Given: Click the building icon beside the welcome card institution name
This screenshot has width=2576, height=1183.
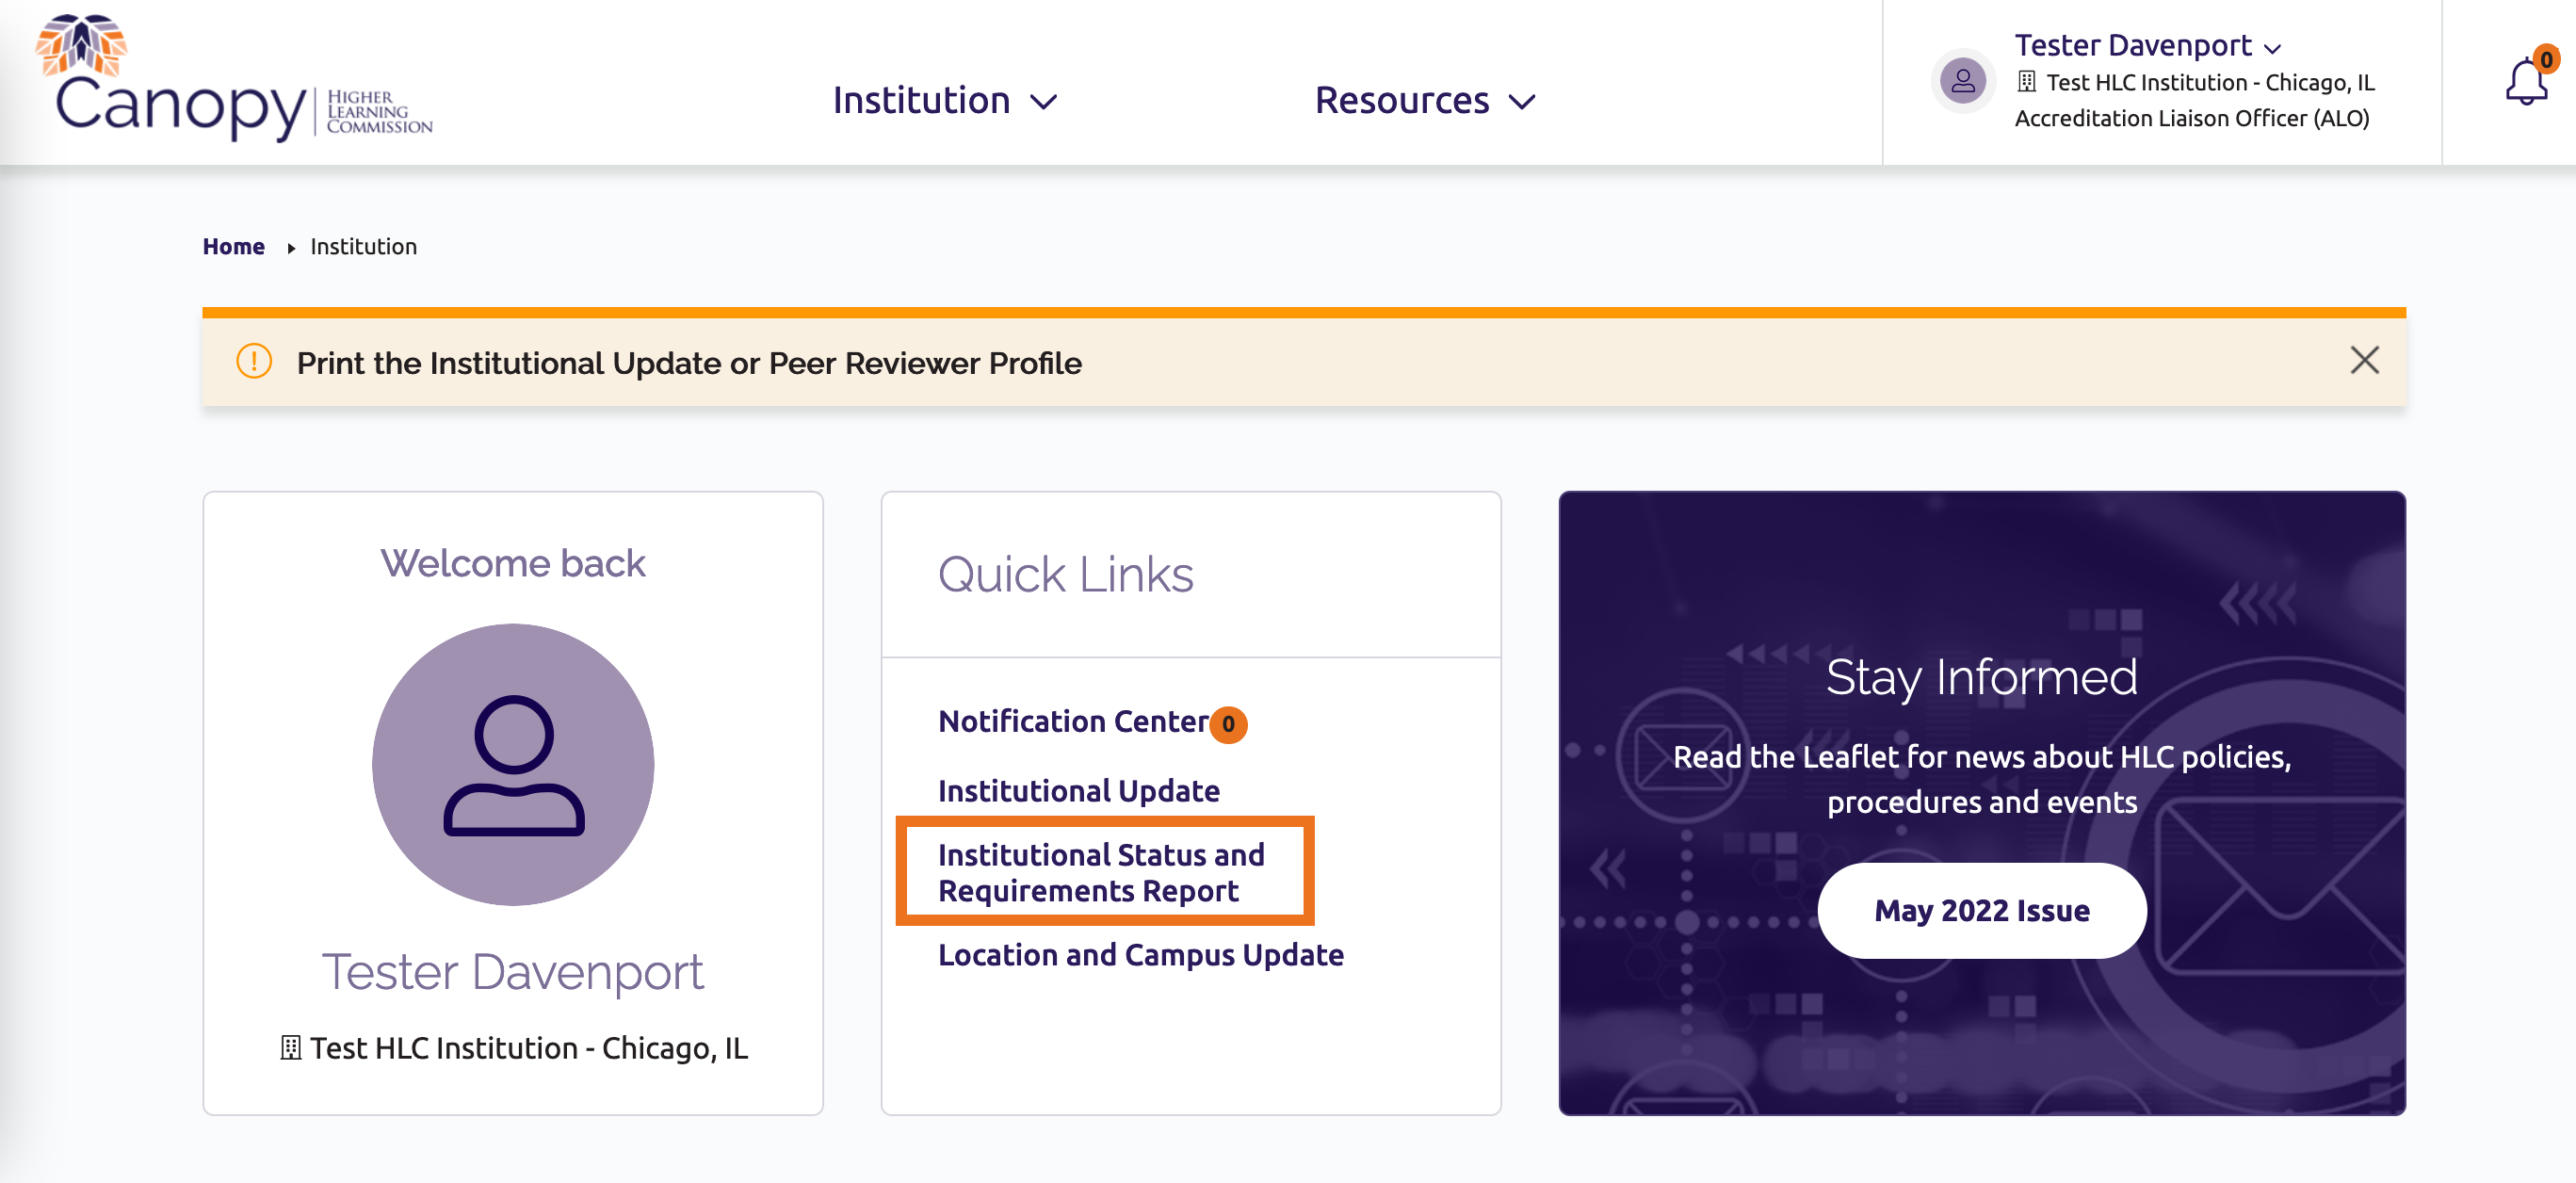Looking at the screenshot, I should coord(290,1048).
